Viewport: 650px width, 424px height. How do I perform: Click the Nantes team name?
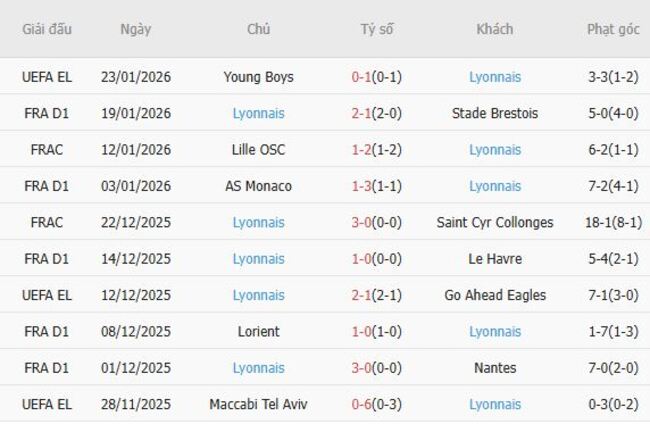coord(494,368)
